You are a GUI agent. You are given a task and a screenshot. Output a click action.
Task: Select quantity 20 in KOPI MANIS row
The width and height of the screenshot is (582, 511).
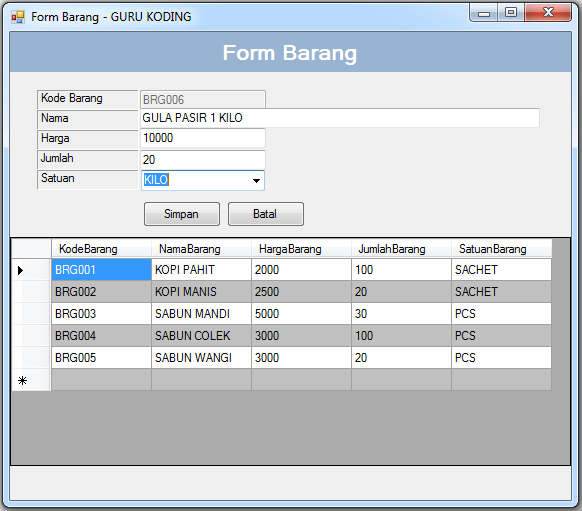click(x=402, y=292)
